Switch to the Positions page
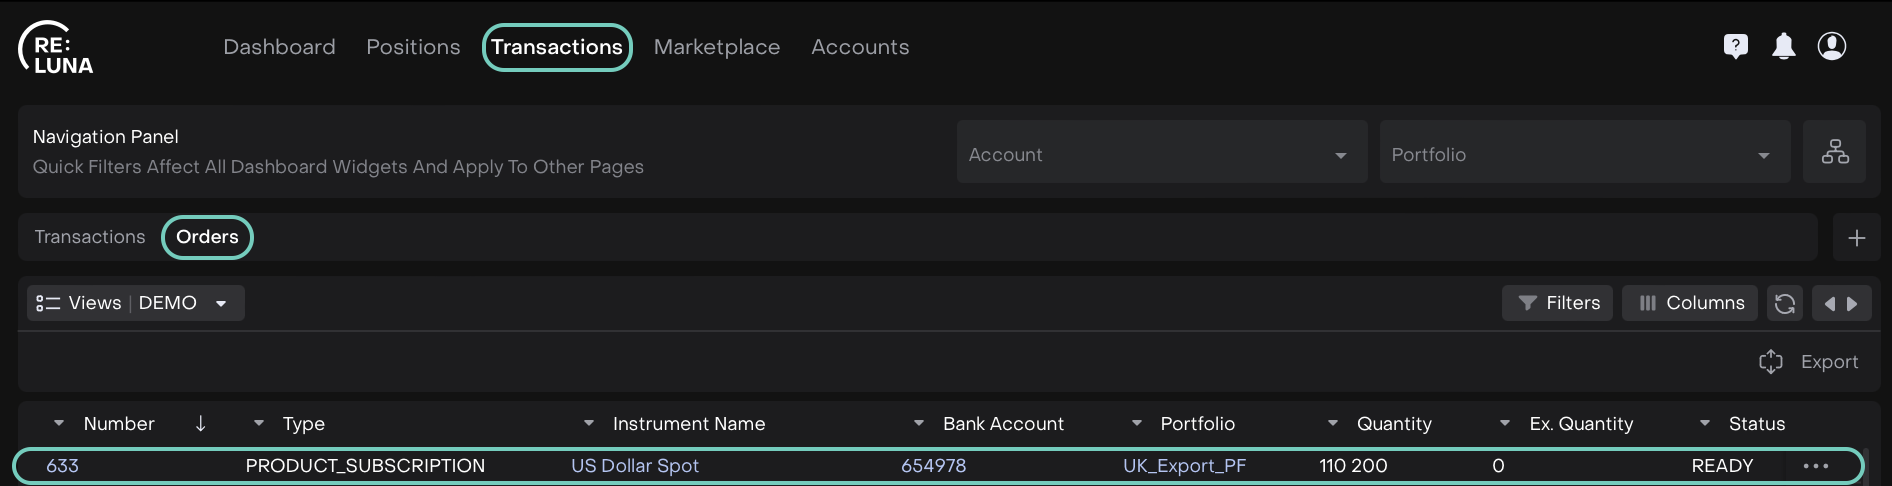Screen dimensions: 1892x486 tap(413, 47)
